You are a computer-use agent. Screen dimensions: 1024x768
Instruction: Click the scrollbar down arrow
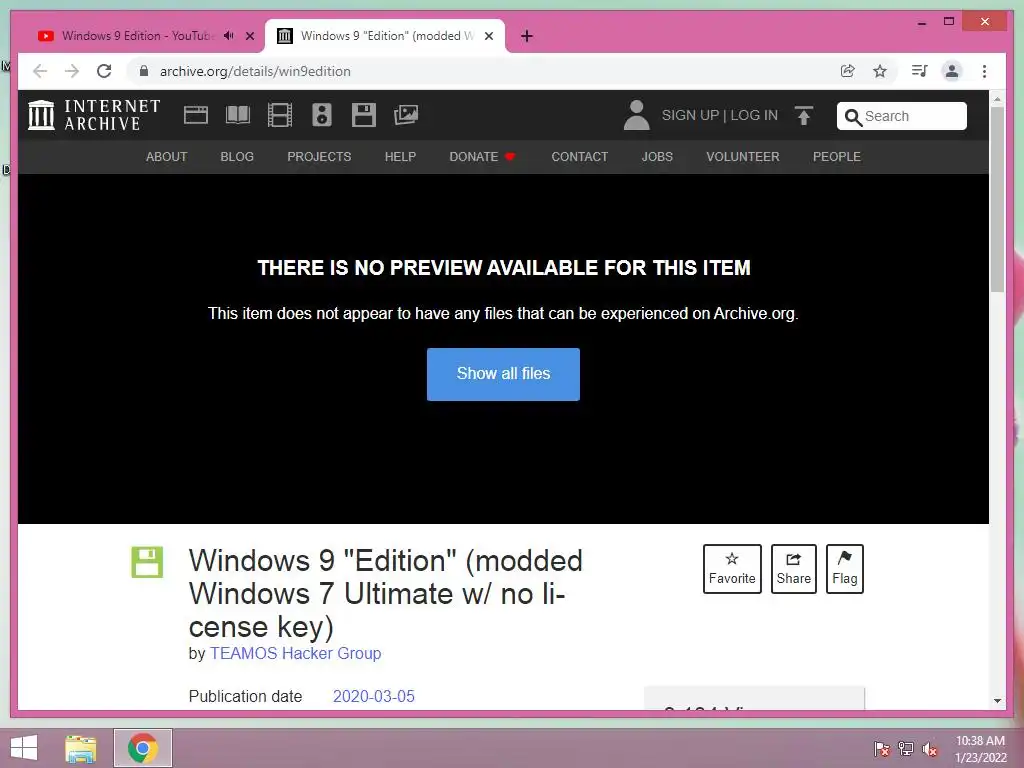click(x=997, y=701)
